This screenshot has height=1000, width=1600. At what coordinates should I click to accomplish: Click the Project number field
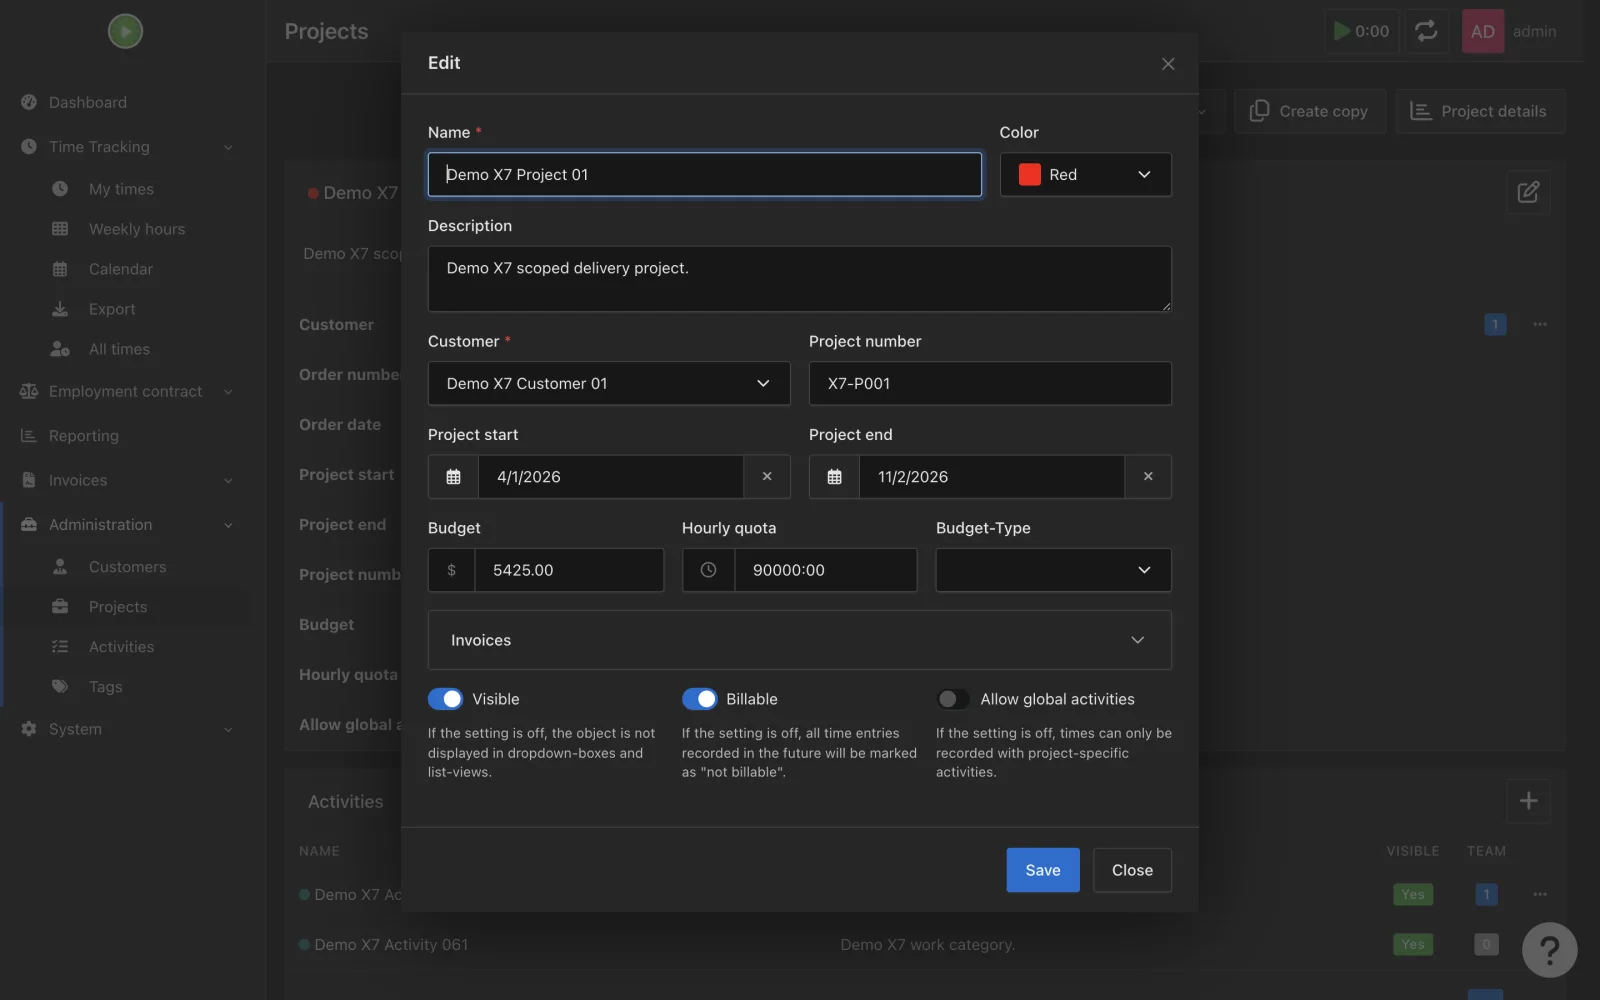click(x=990, y=383)
